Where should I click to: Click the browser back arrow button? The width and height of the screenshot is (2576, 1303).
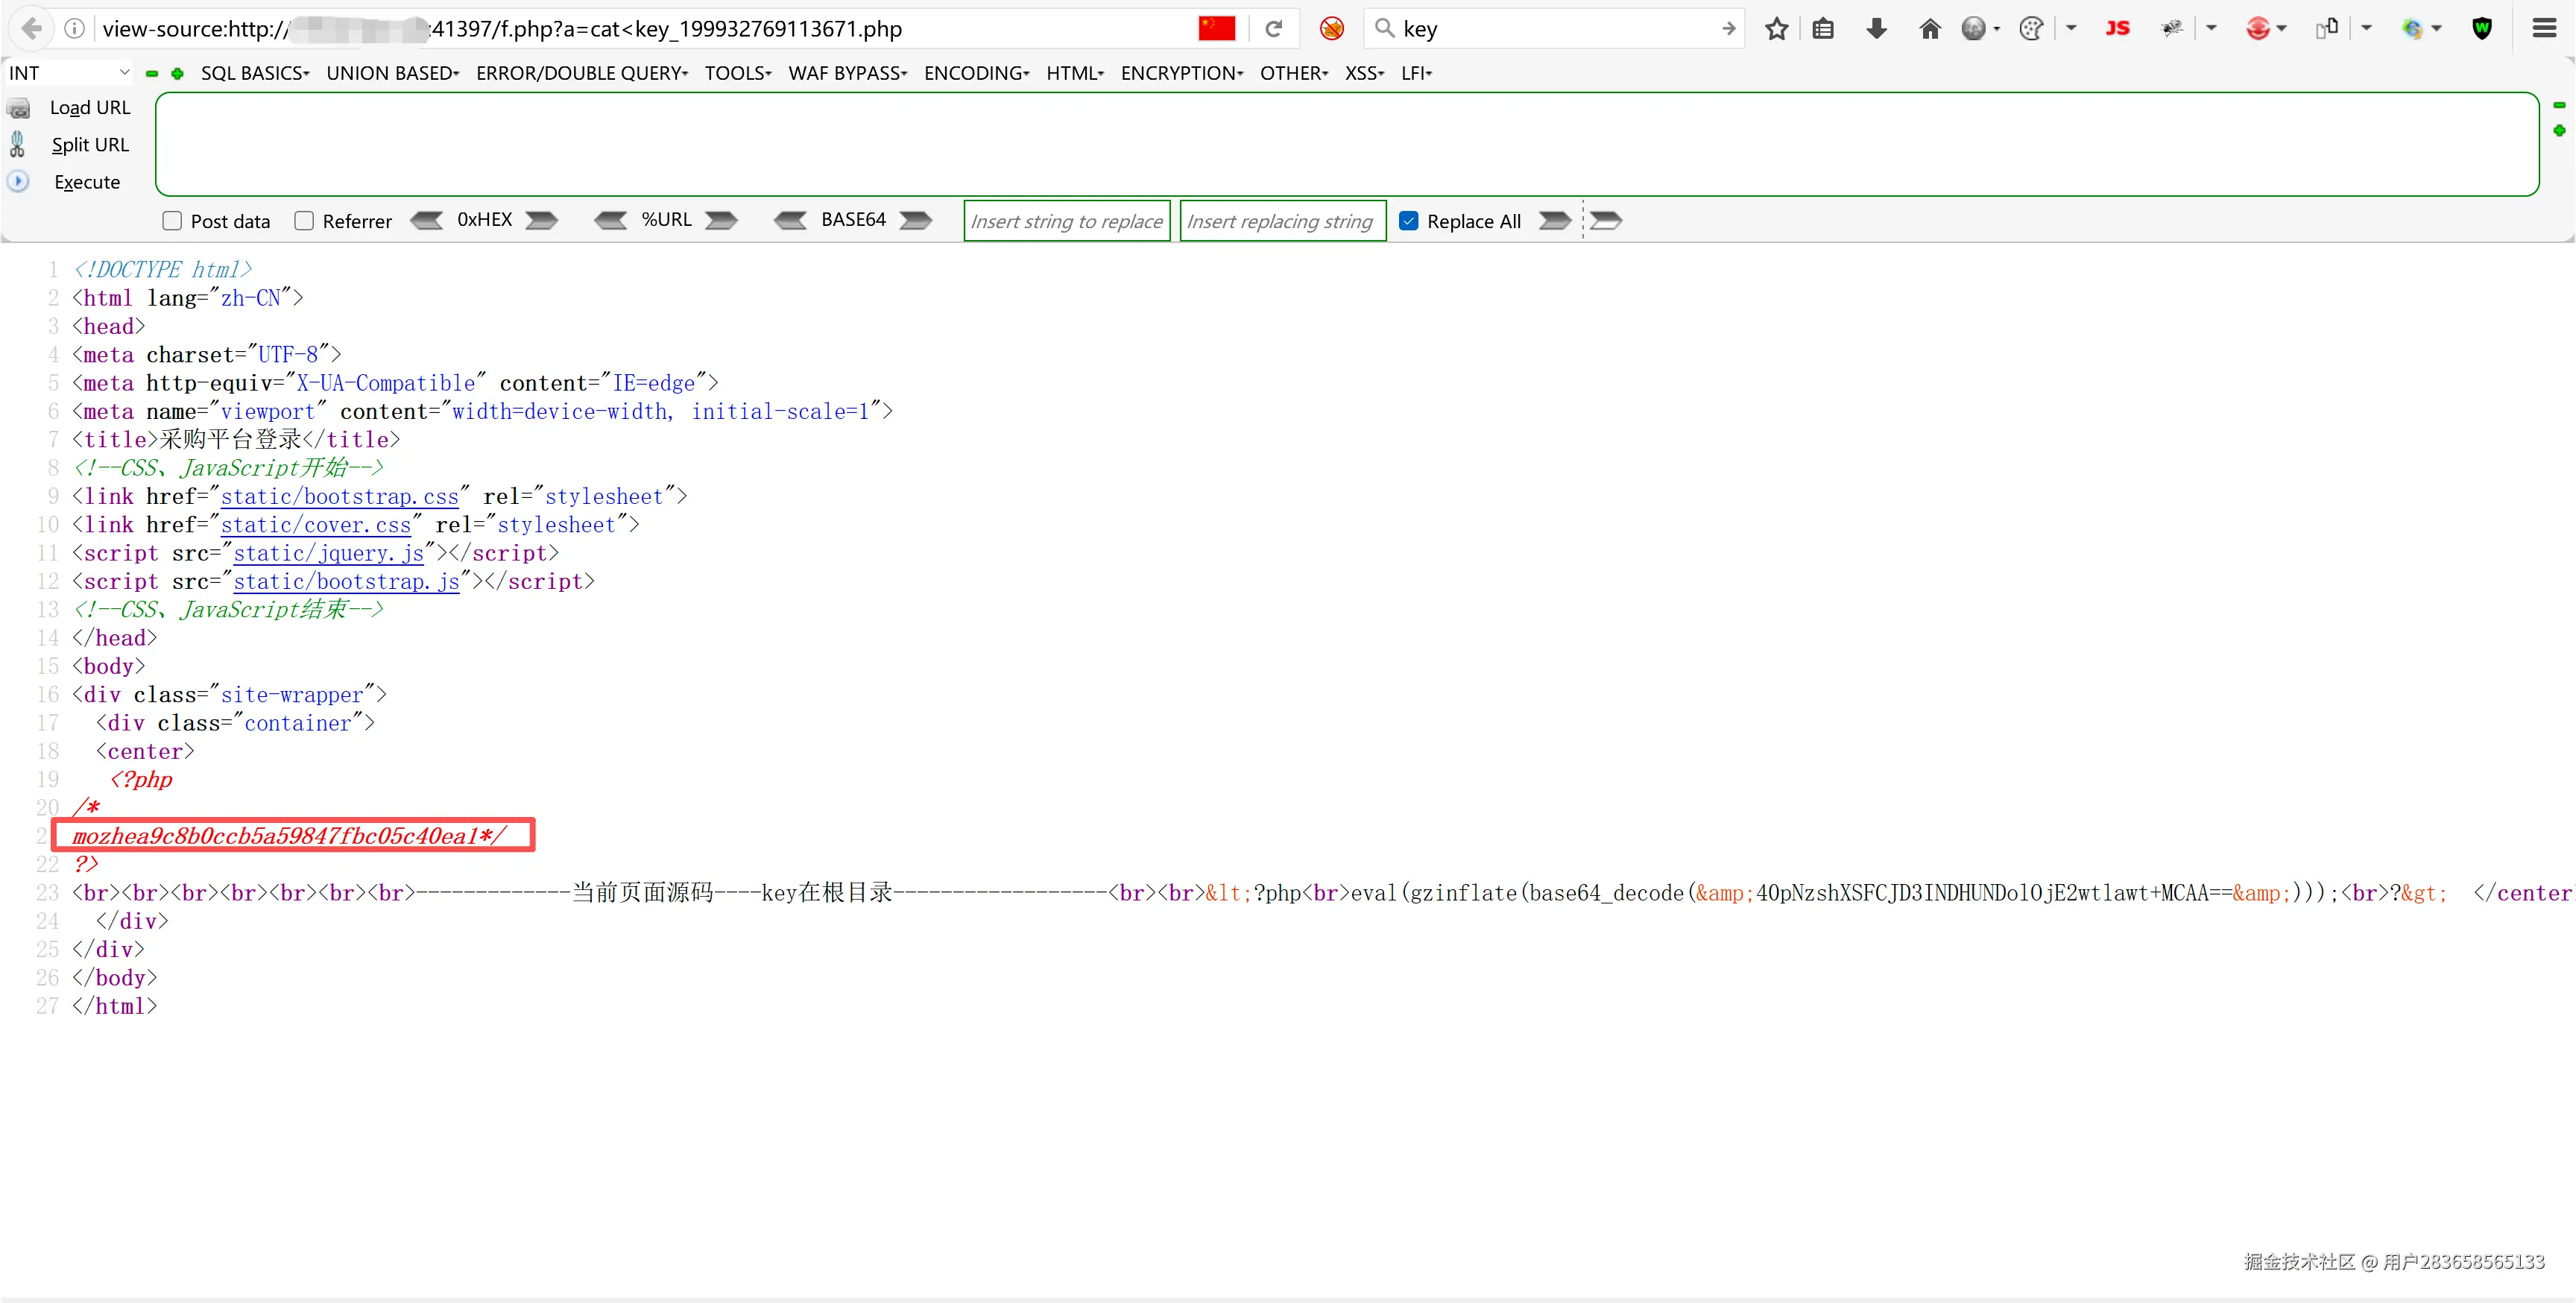(31, 28)
